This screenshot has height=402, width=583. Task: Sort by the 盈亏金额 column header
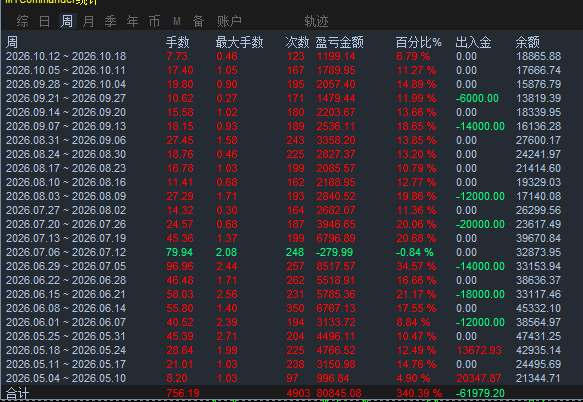(x=339, y=42)
